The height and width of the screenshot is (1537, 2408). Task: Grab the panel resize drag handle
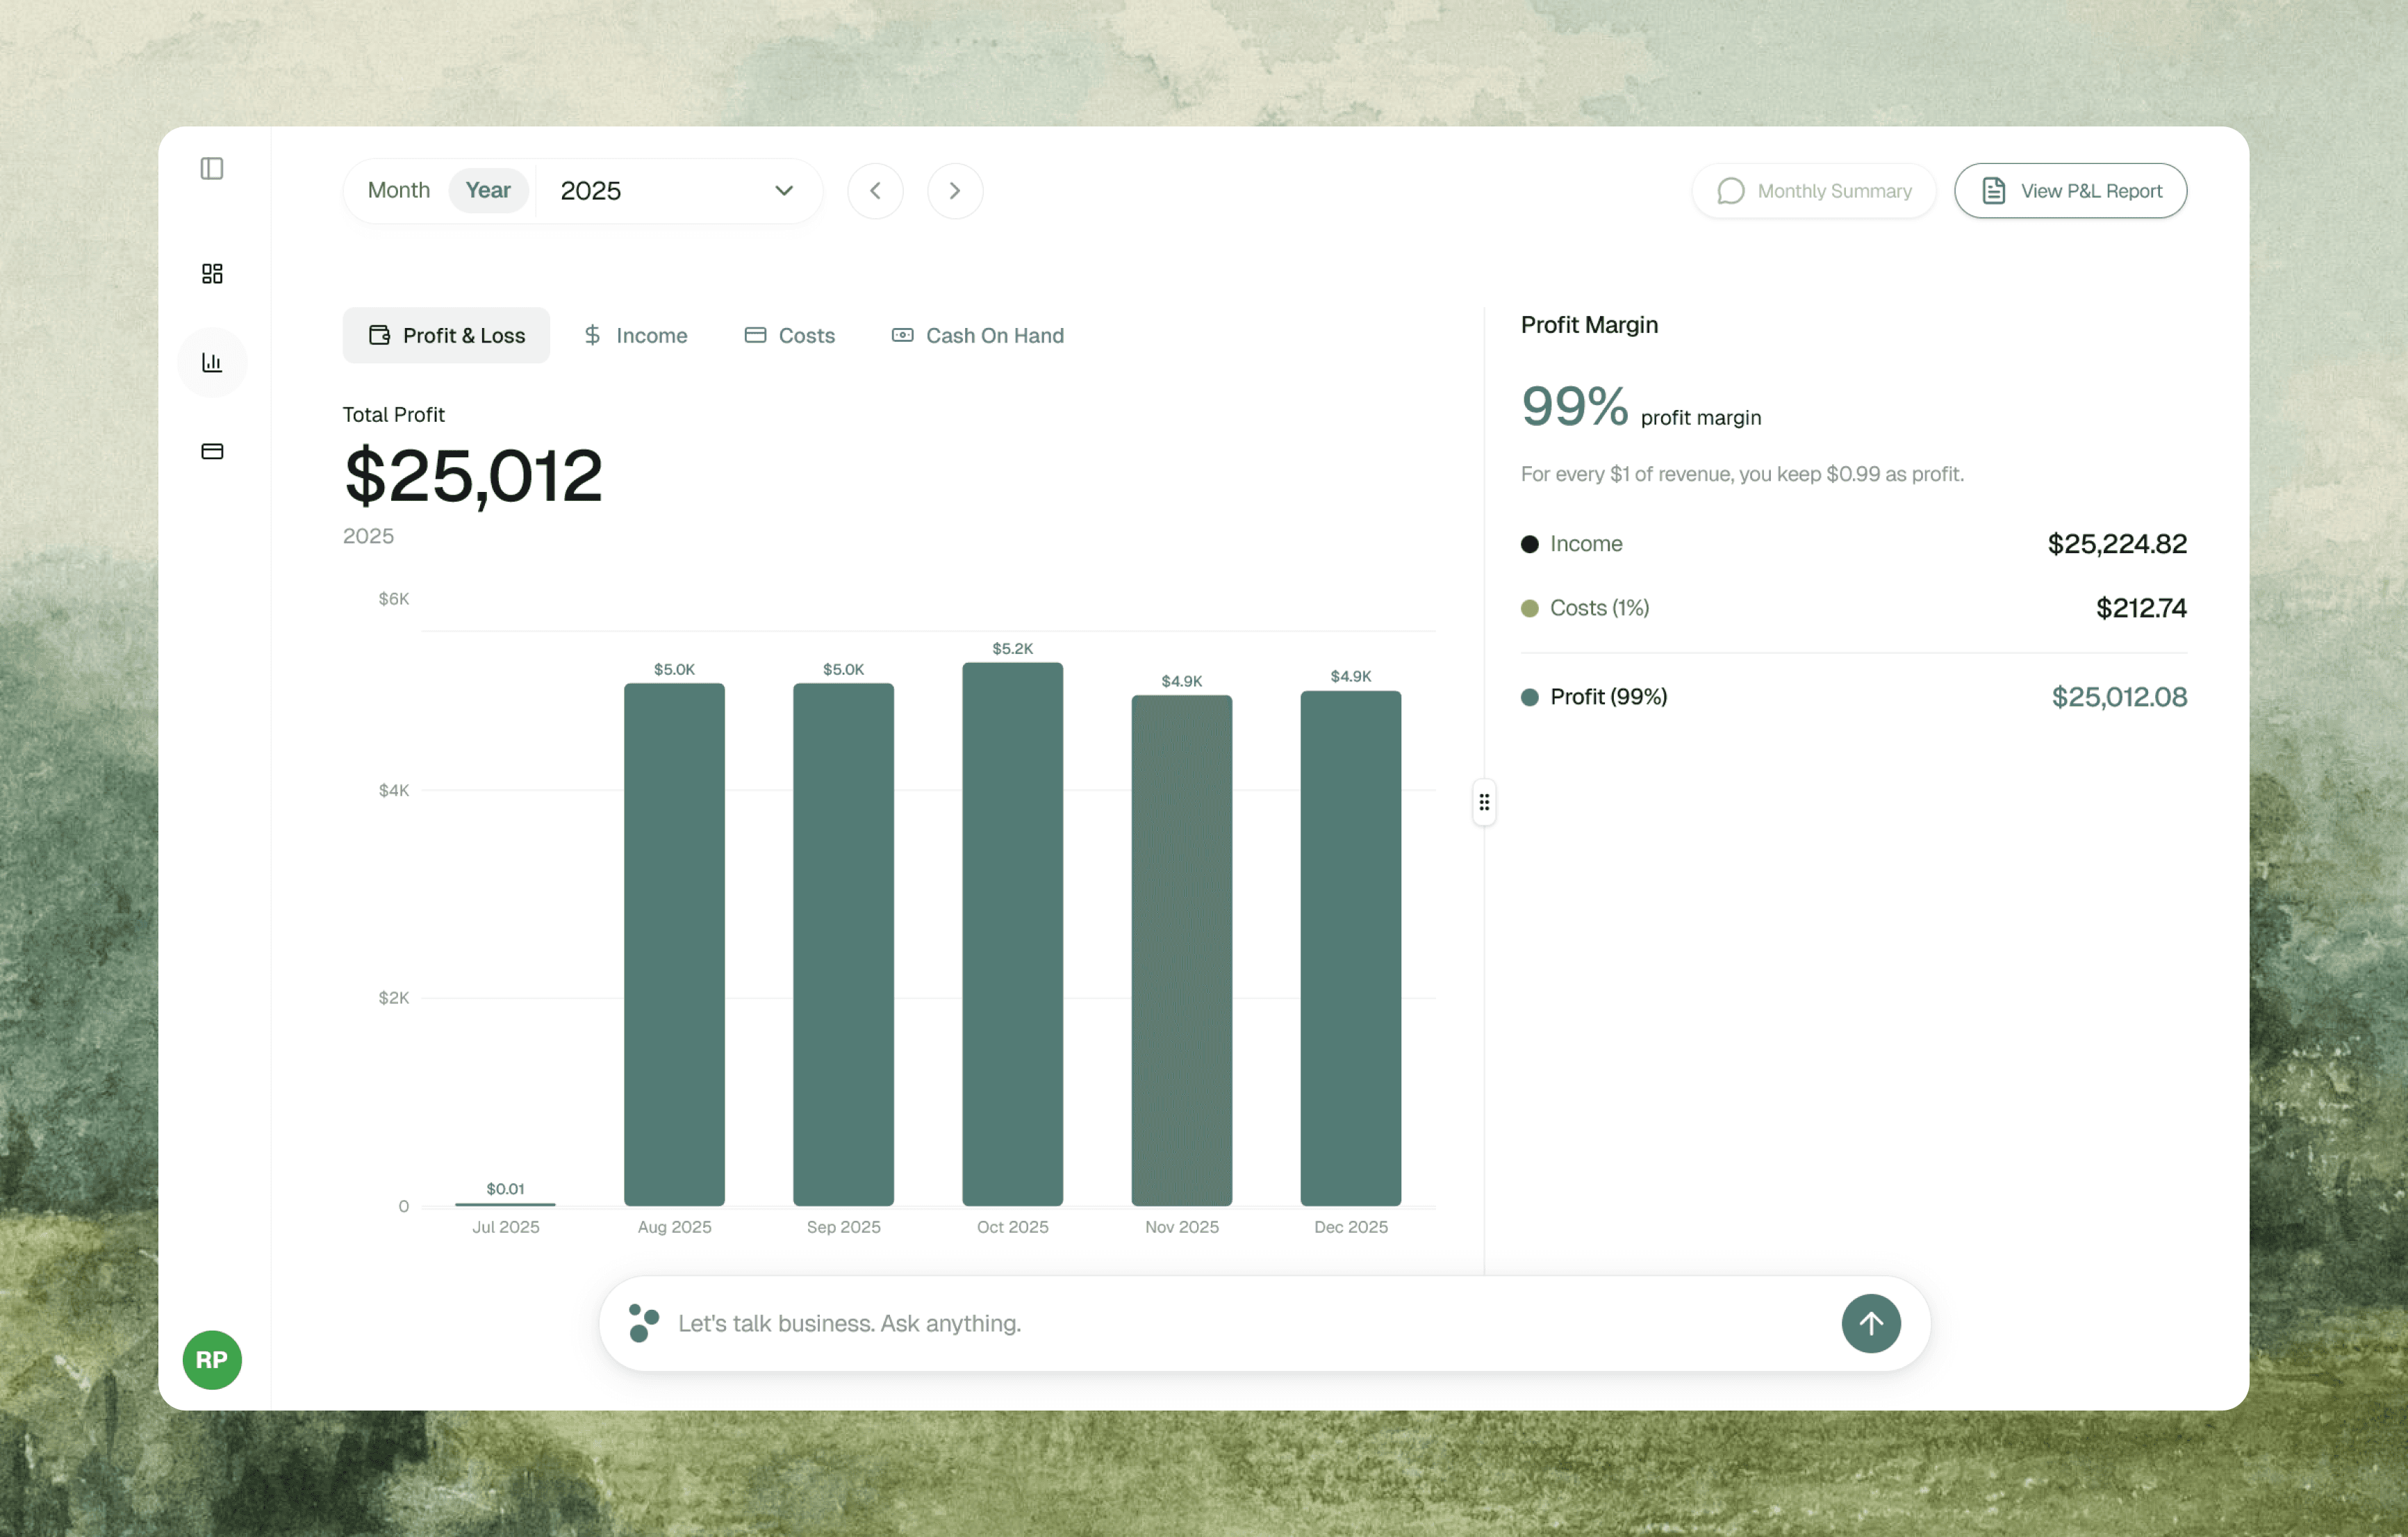(1484, 802)
